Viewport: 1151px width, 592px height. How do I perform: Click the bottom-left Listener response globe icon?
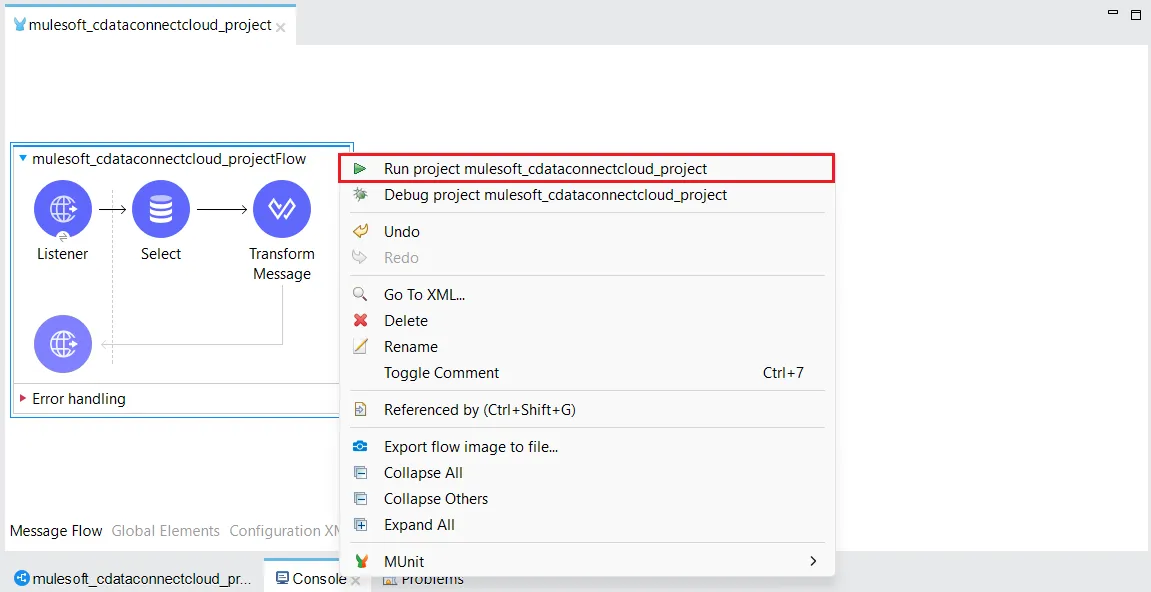[x=63, y=344]
